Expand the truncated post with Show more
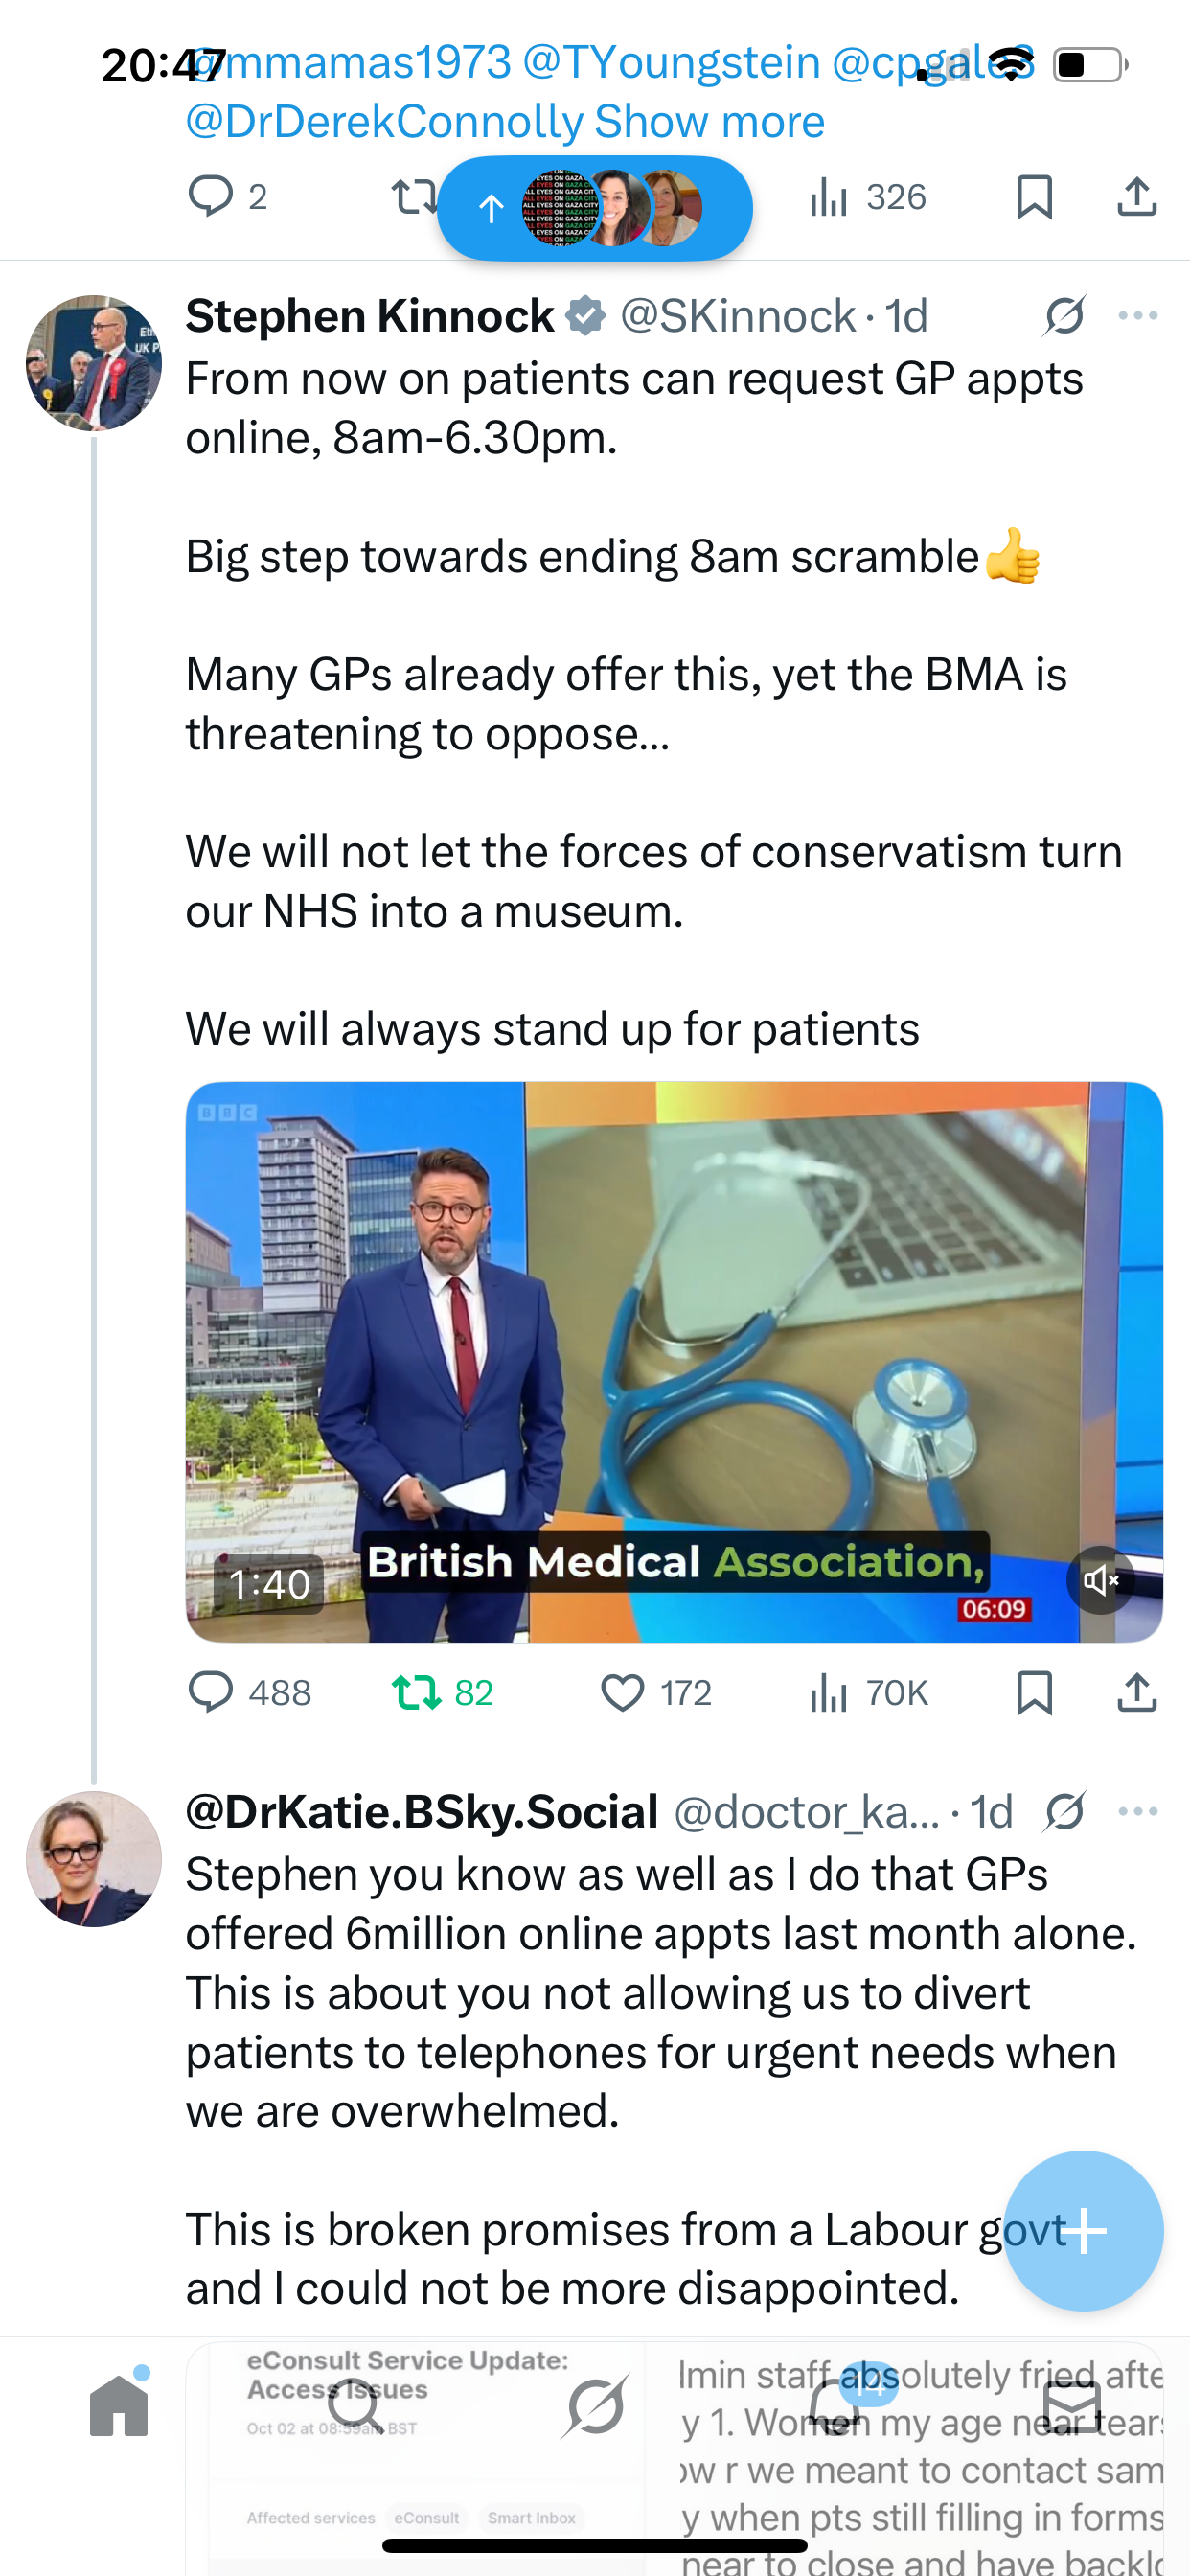Viewport: 1190px width, 2576px height. tap(709, 122)
